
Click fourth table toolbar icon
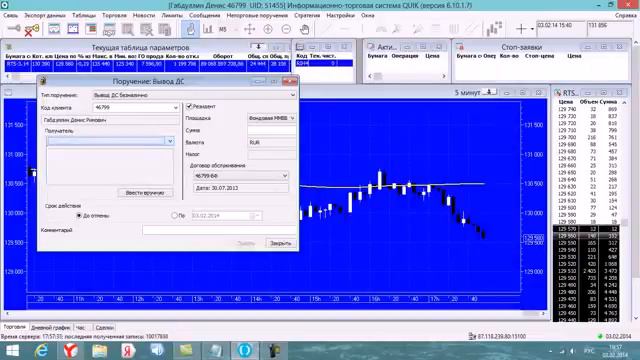(x=109, y=29)
